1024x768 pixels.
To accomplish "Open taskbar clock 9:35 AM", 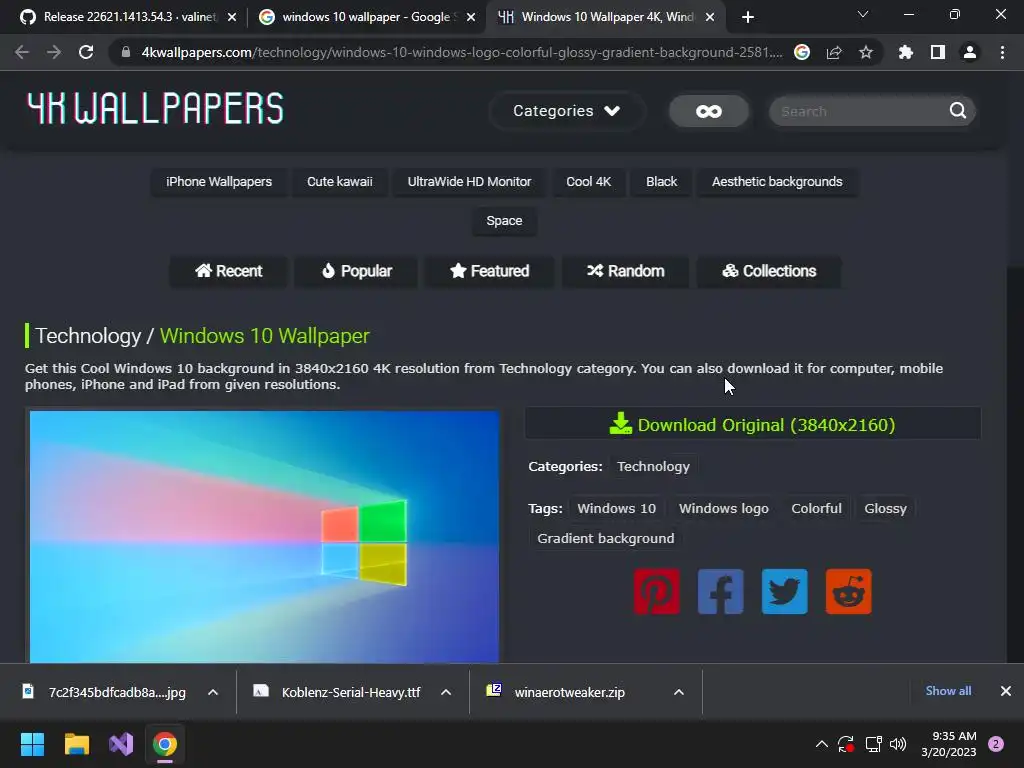I will [x=949, y=744].
